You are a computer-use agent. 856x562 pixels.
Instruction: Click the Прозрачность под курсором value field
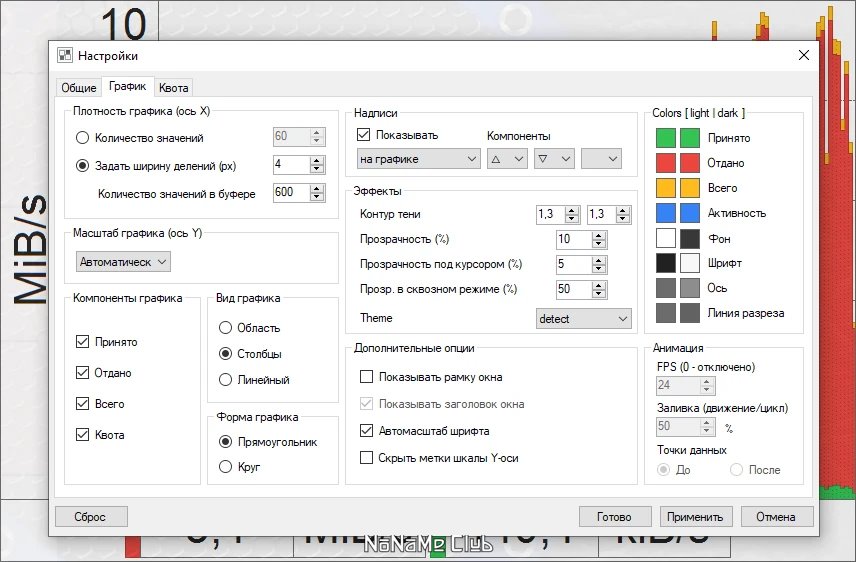(x=573, y=264)
